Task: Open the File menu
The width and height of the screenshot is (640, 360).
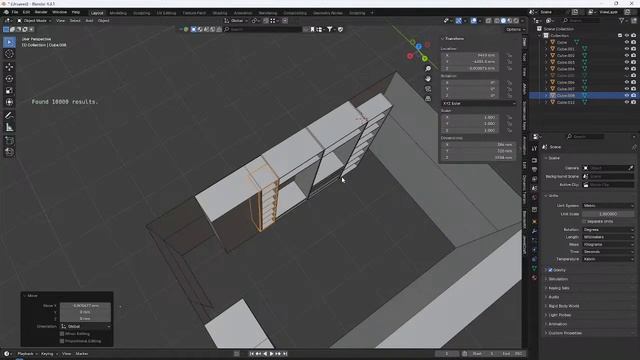Action: [15, 12]
